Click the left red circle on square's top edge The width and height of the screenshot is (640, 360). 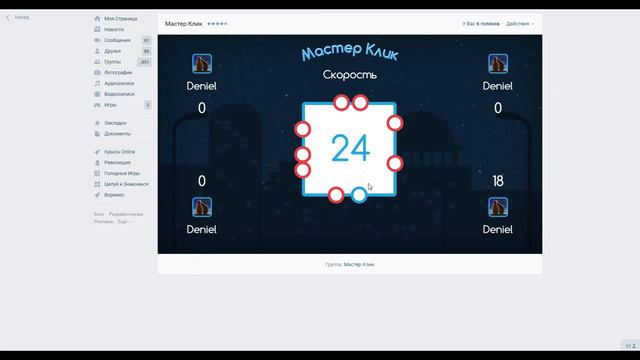[x=341, y=103]
